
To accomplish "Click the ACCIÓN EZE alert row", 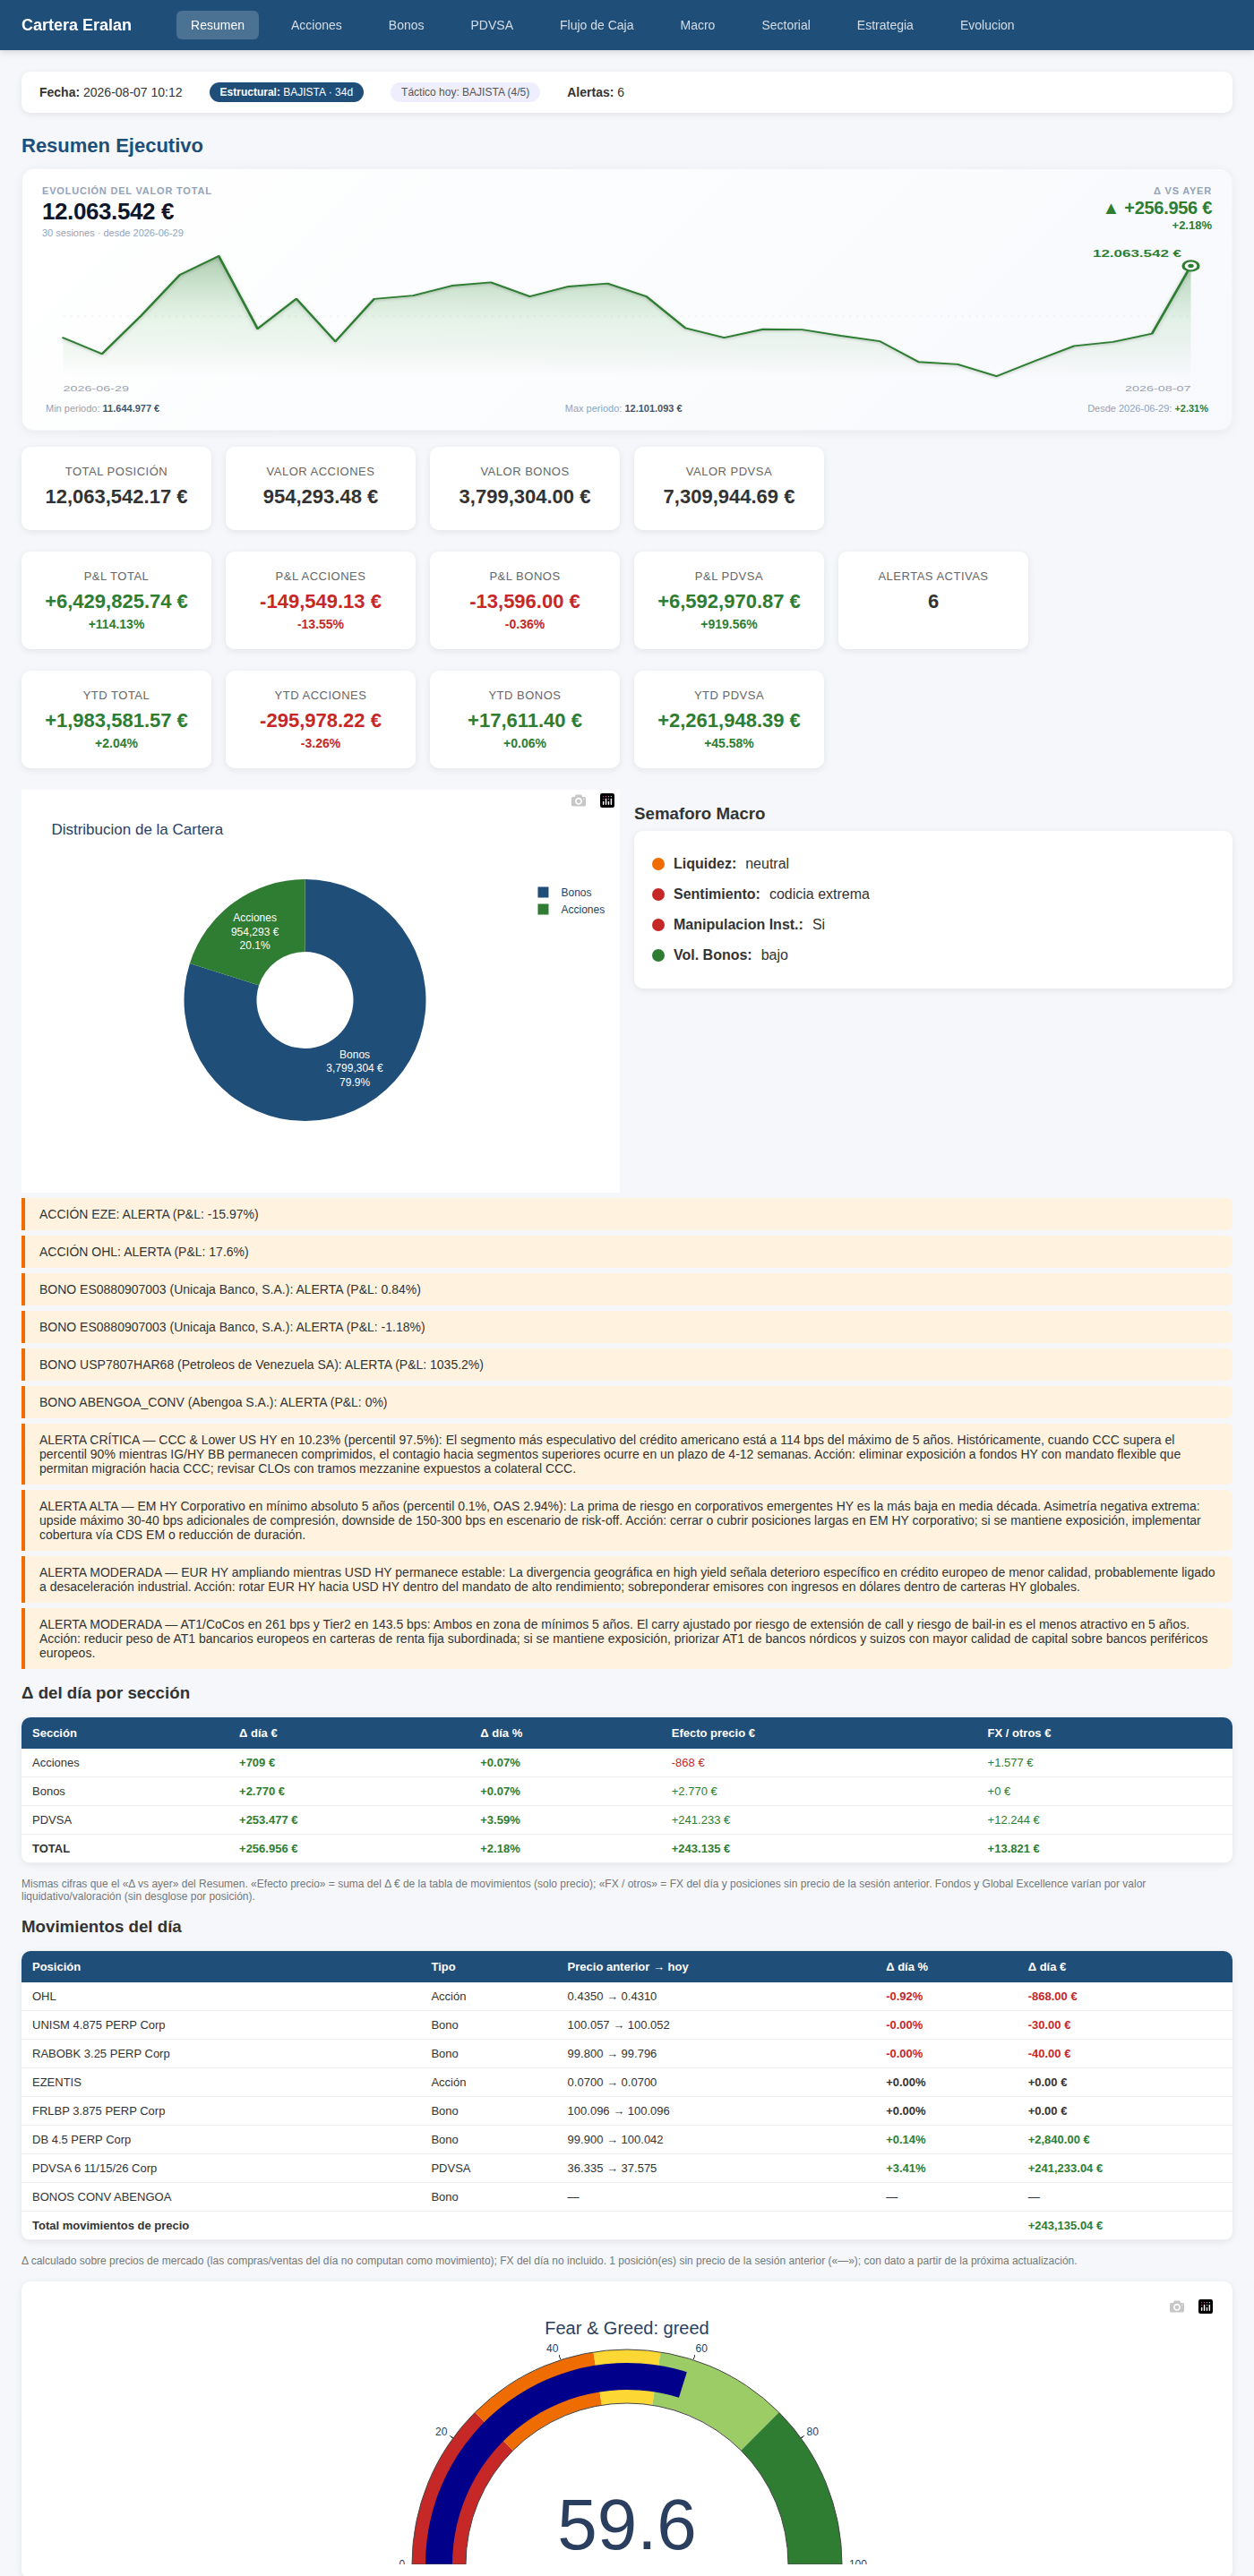I will 627,1214.
